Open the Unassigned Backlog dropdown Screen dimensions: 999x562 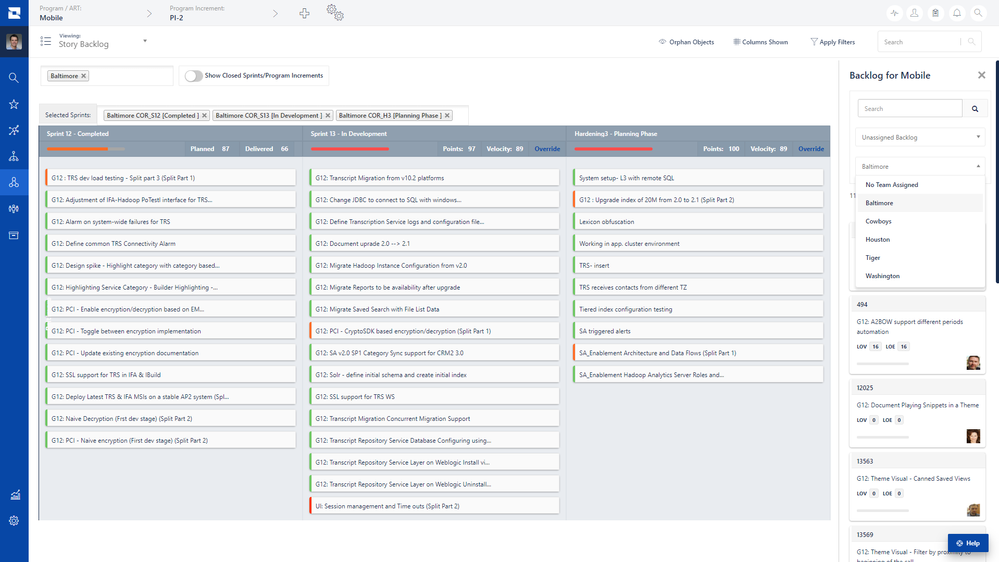pos(920,137)
